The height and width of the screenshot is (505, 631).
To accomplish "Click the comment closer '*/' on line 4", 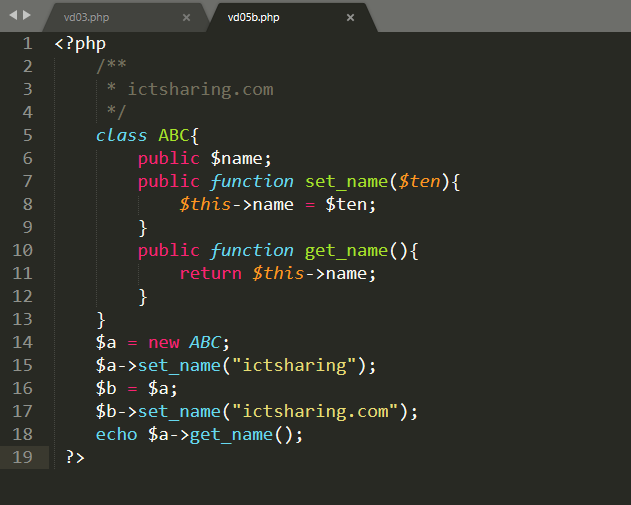I will tap(117, 112).
